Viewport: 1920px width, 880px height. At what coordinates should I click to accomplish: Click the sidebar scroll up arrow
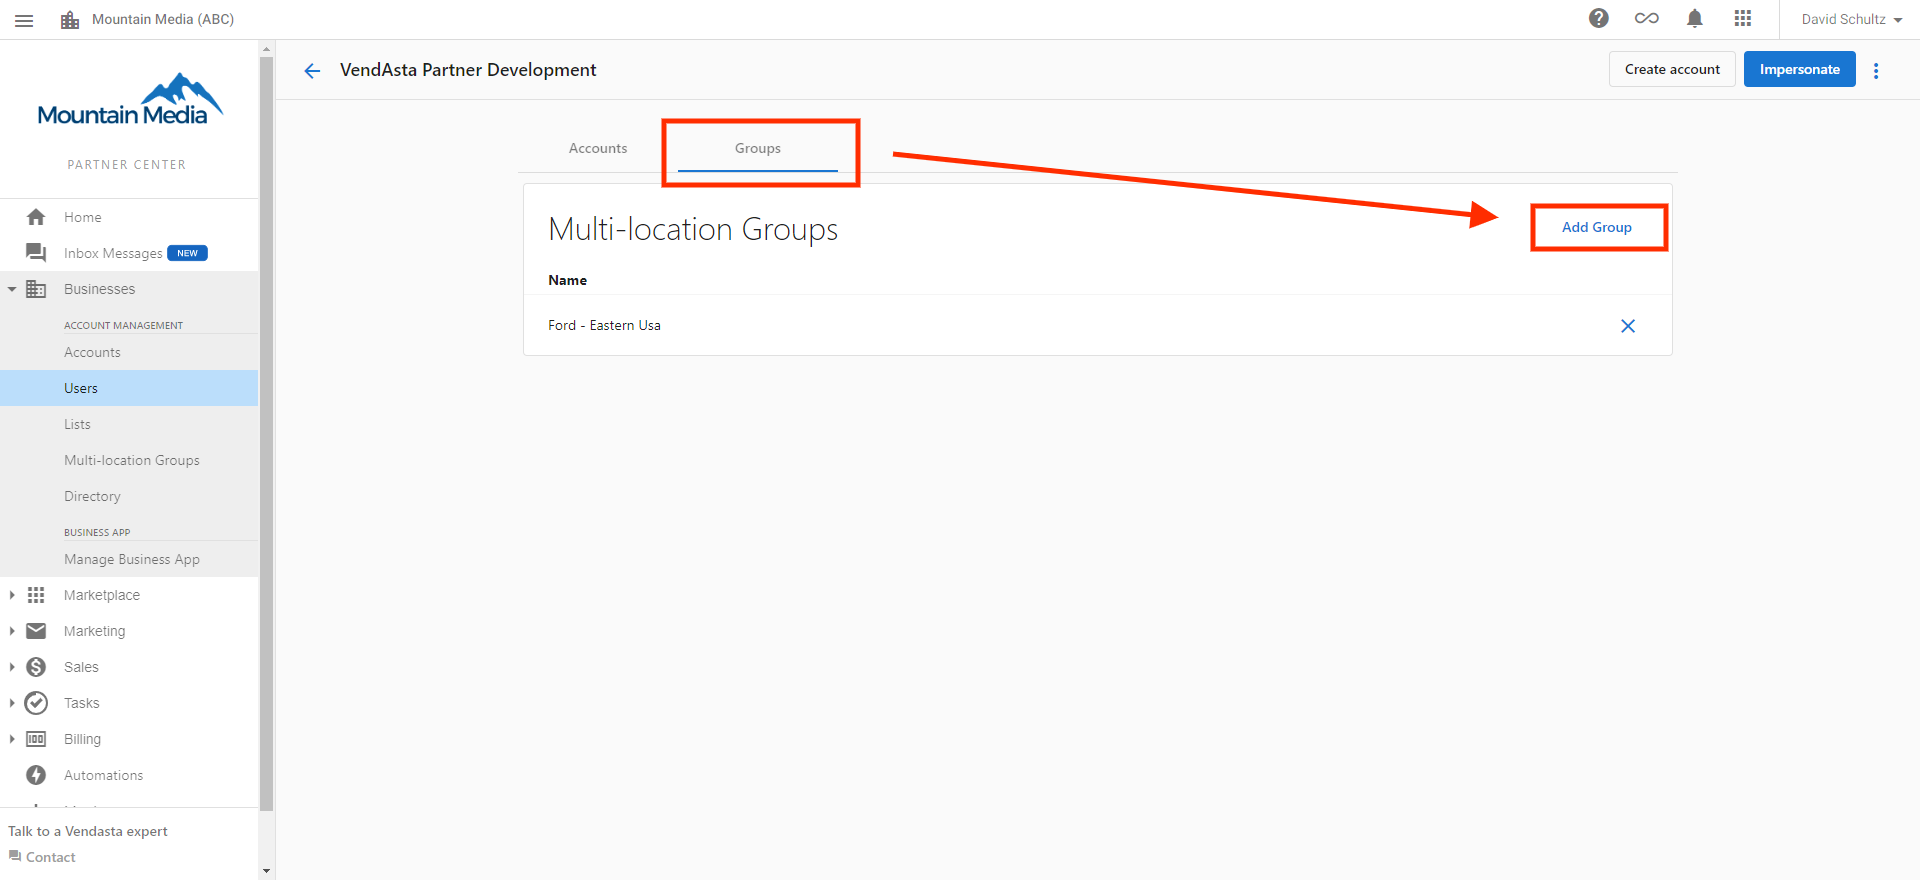[266, 48]
